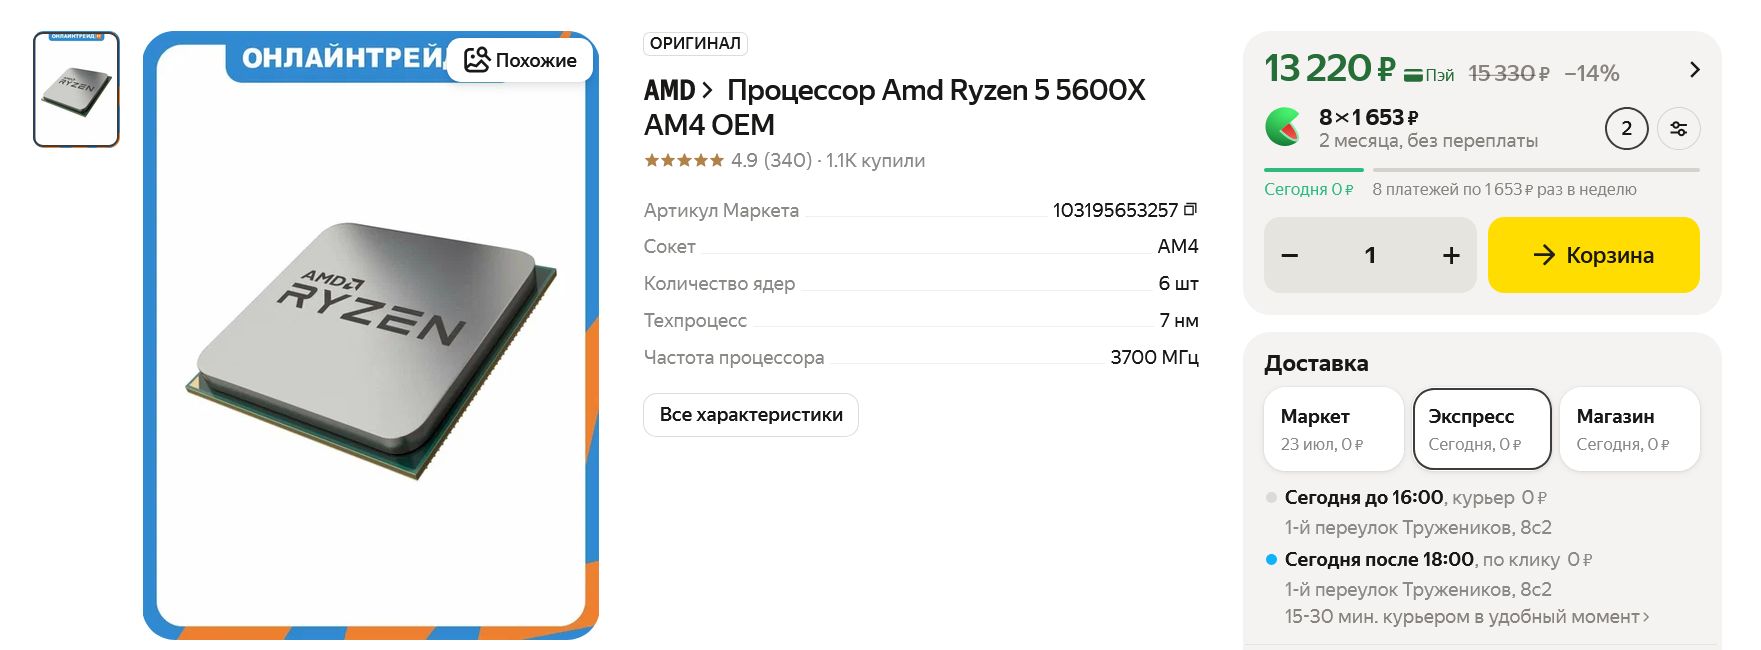Copy the article number 103195653257
The height and width of the screenshot is (650, 1761).
coord(1190,210)
